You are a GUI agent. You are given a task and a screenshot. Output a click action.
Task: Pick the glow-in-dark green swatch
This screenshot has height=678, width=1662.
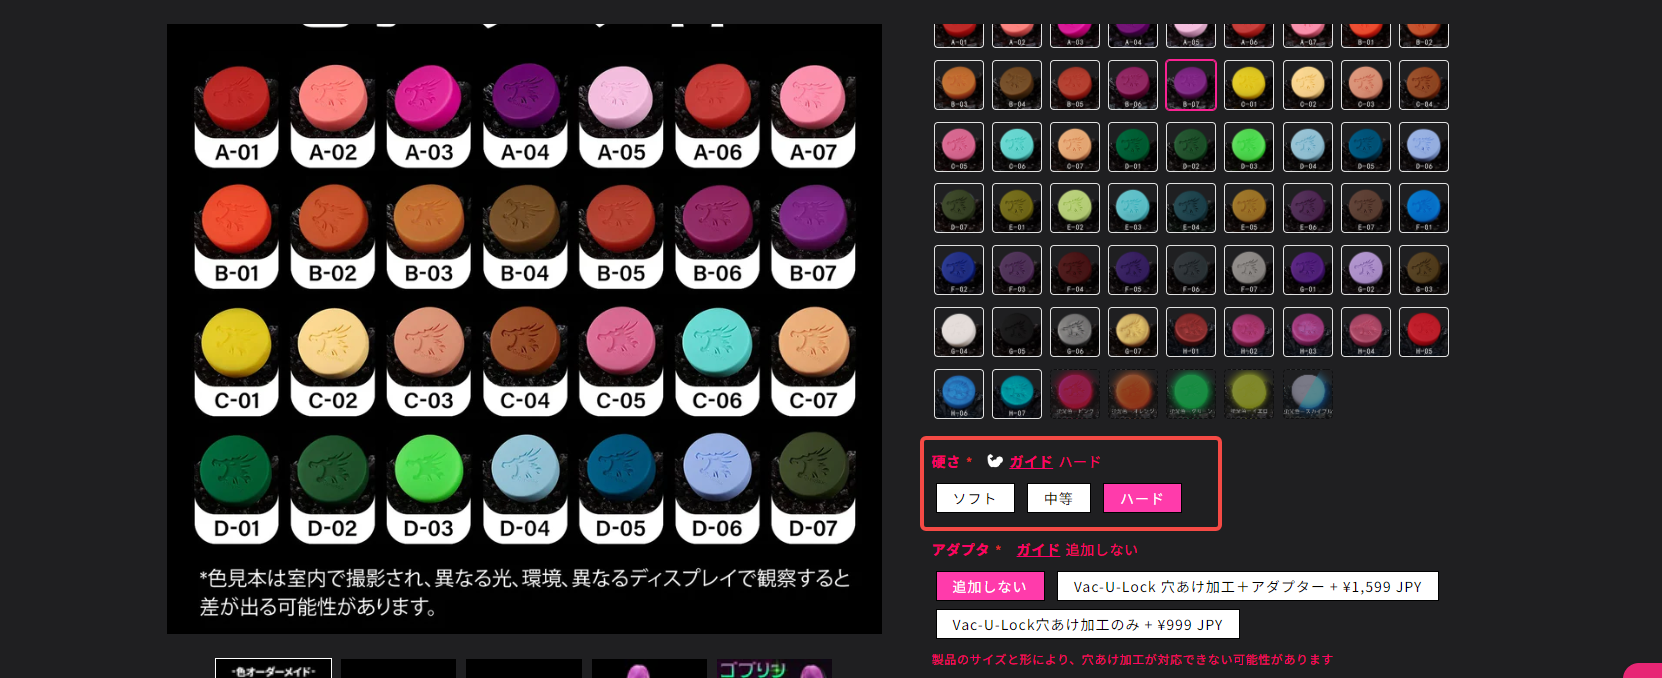1190,393
